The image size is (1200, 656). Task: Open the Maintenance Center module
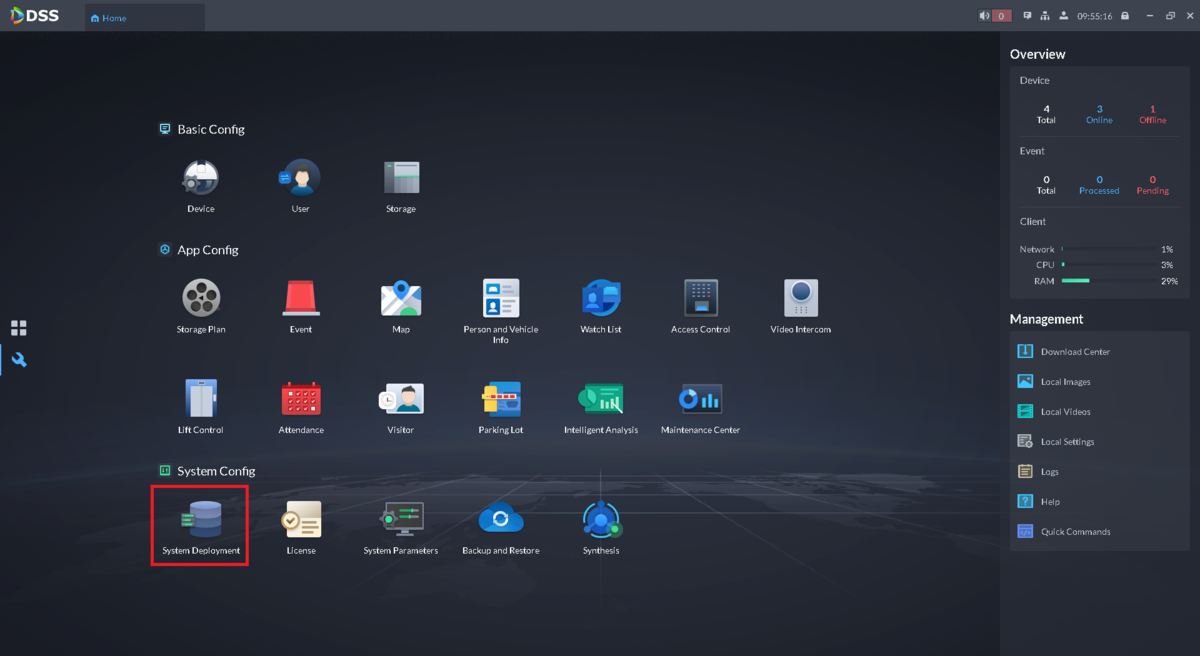[x=700, y=397]
